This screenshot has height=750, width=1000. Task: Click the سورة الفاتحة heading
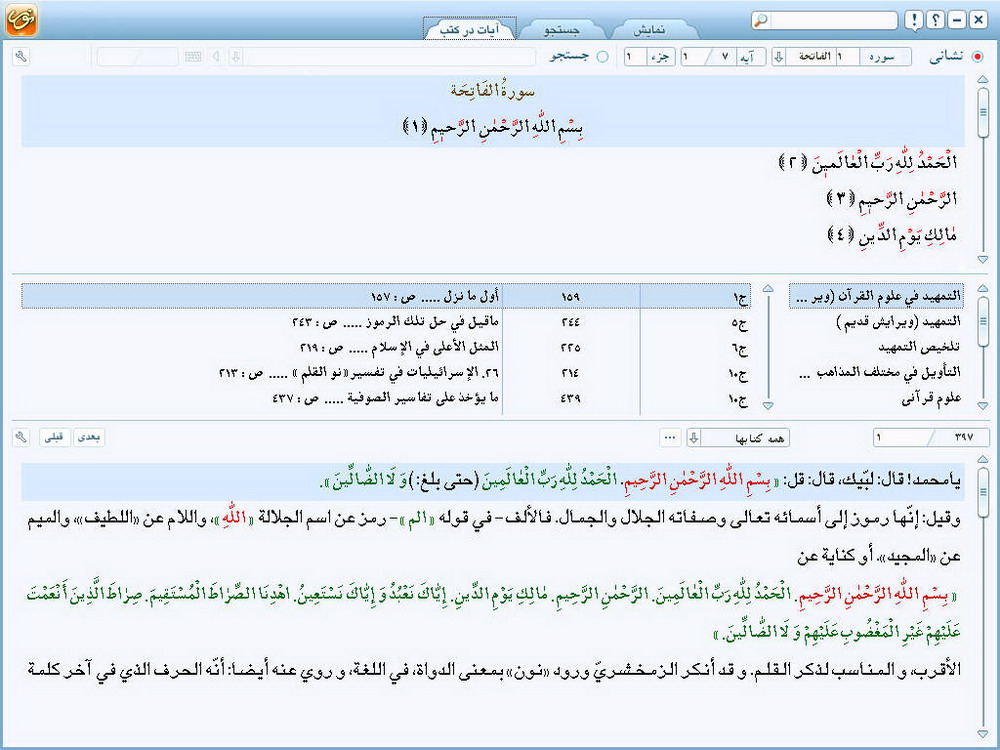(x=492, y=91)
